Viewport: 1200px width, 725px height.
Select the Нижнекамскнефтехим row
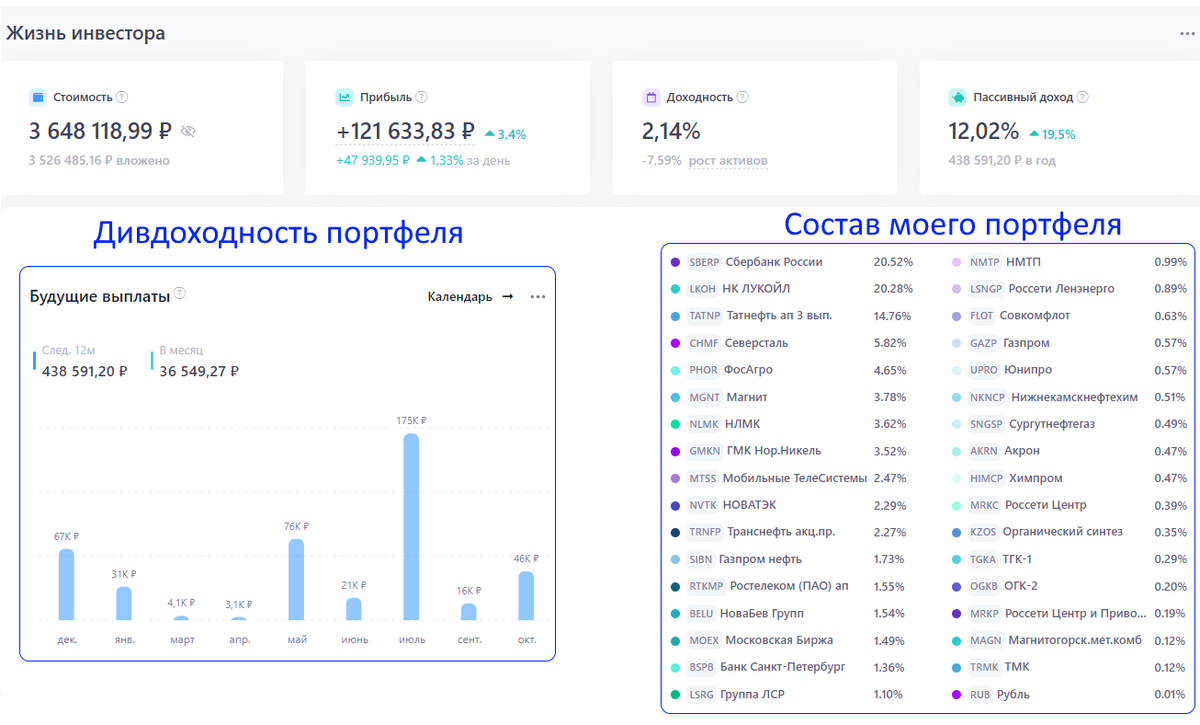1068,397
